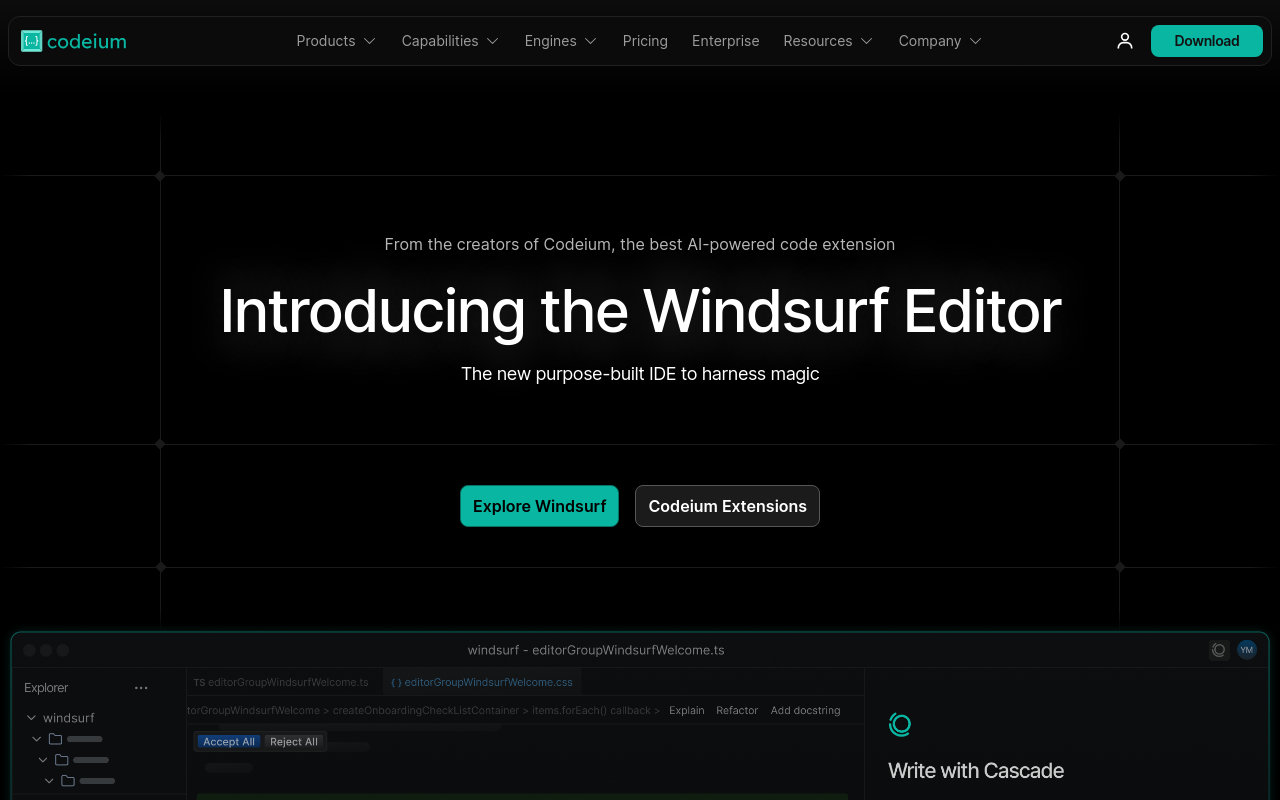Viewport: 1280px width, 800px height.
Task: Open the Enterprise menu item
Action: [x=725, y=41]
